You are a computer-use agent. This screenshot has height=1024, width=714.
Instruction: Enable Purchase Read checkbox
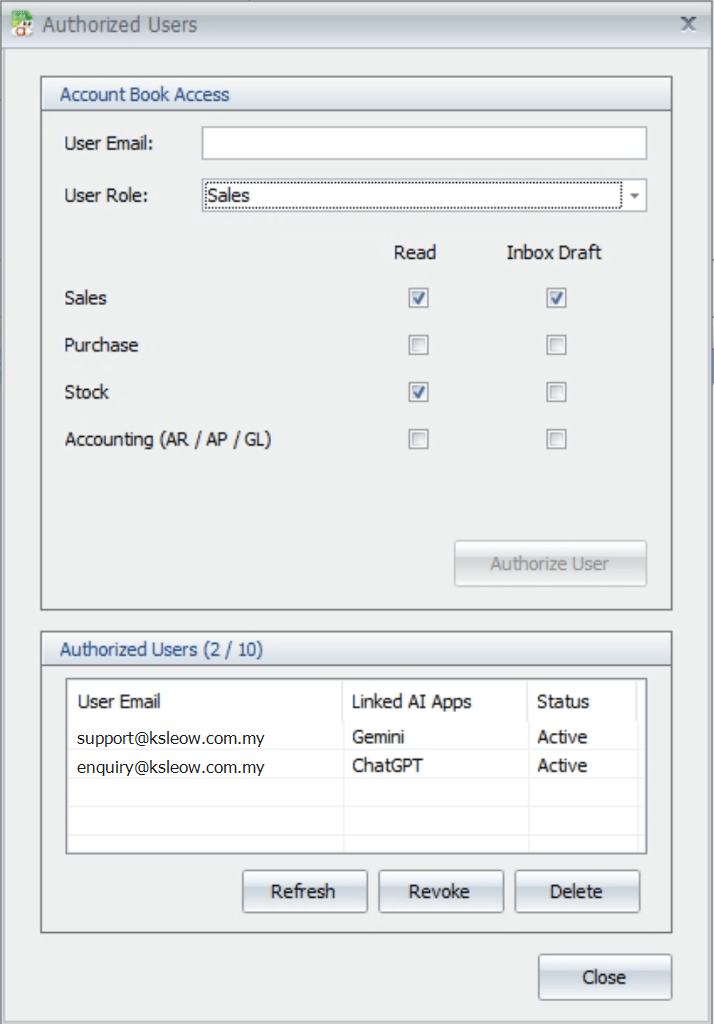(x=418, y=345)
